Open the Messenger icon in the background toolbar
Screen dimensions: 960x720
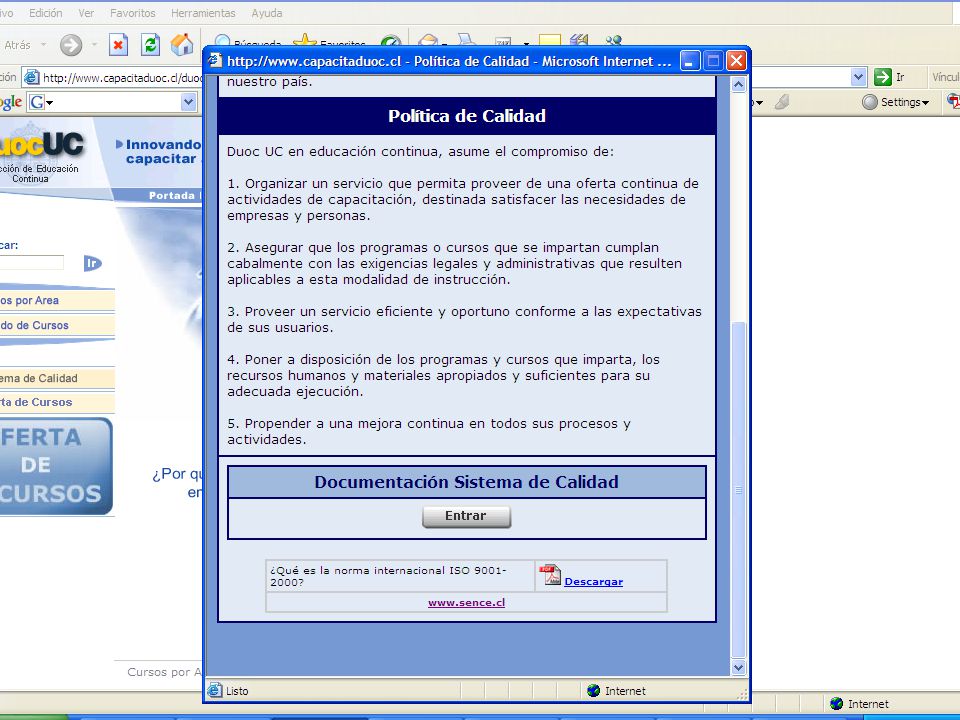coord(613,40)
